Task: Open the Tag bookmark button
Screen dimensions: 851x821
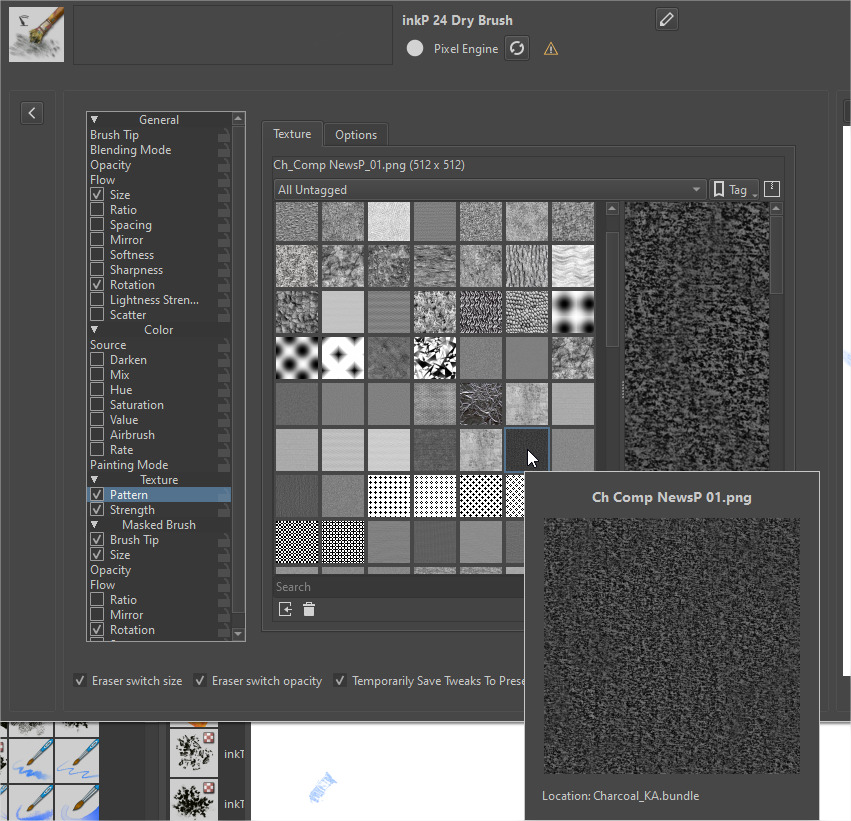Action: [x=733, y=189]
